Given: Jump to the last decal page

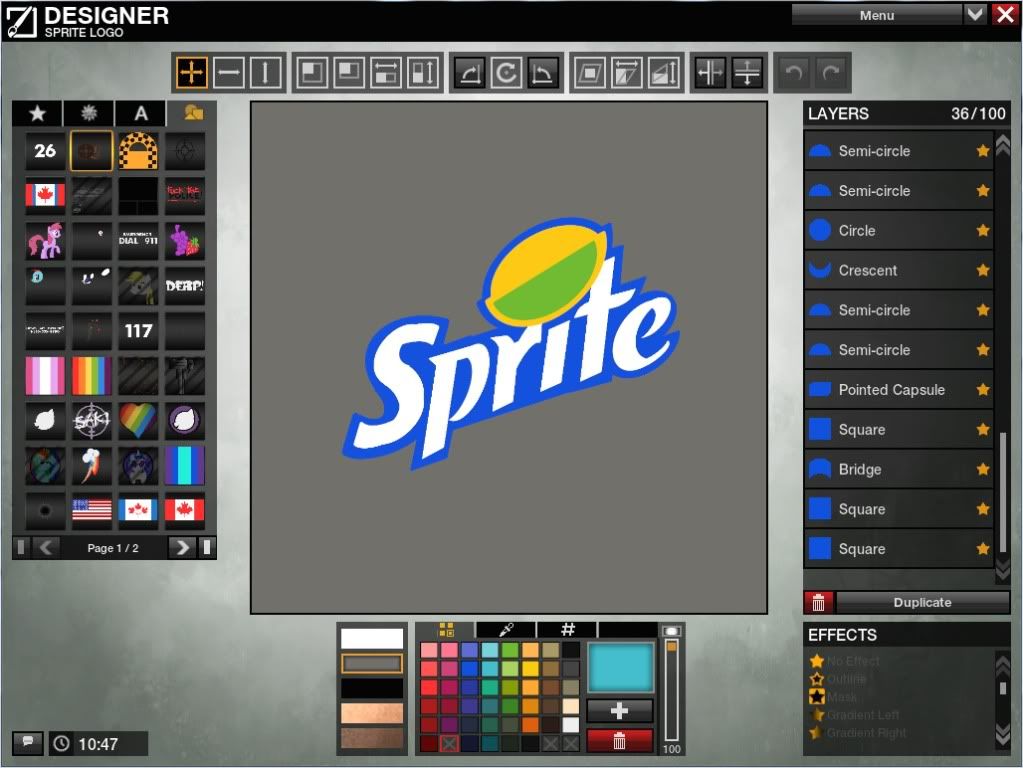Looking at the screenshot, I should pyautogui.click(x=207, y=547).
